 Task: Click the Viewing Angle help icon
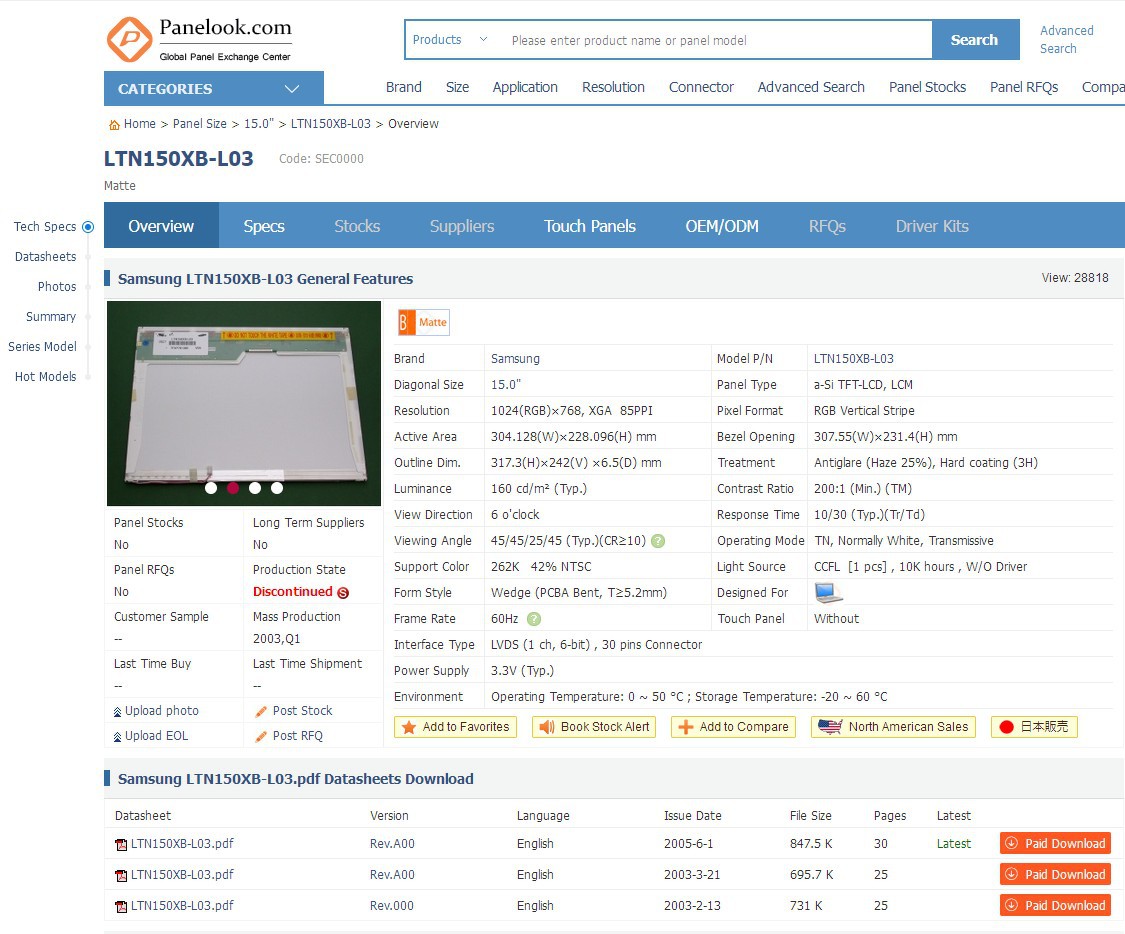coord(658,541)
